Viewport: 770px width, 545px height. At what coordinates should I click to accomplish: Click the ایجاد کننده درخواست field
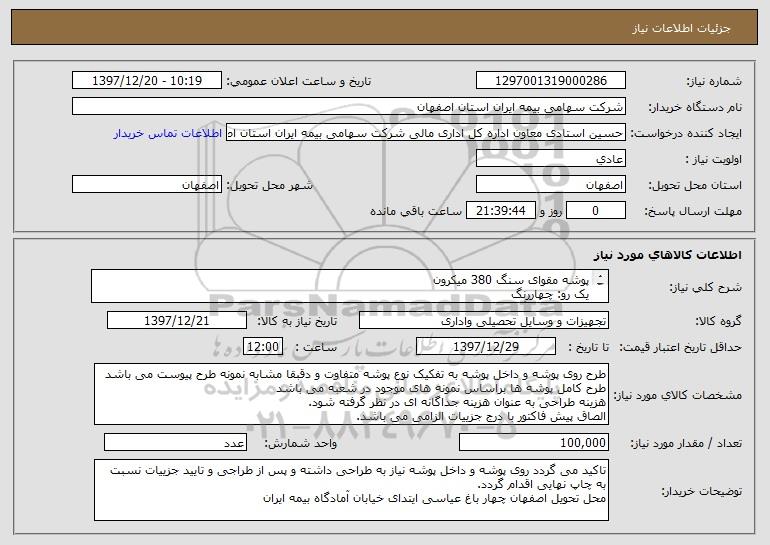tap(426, 133)
